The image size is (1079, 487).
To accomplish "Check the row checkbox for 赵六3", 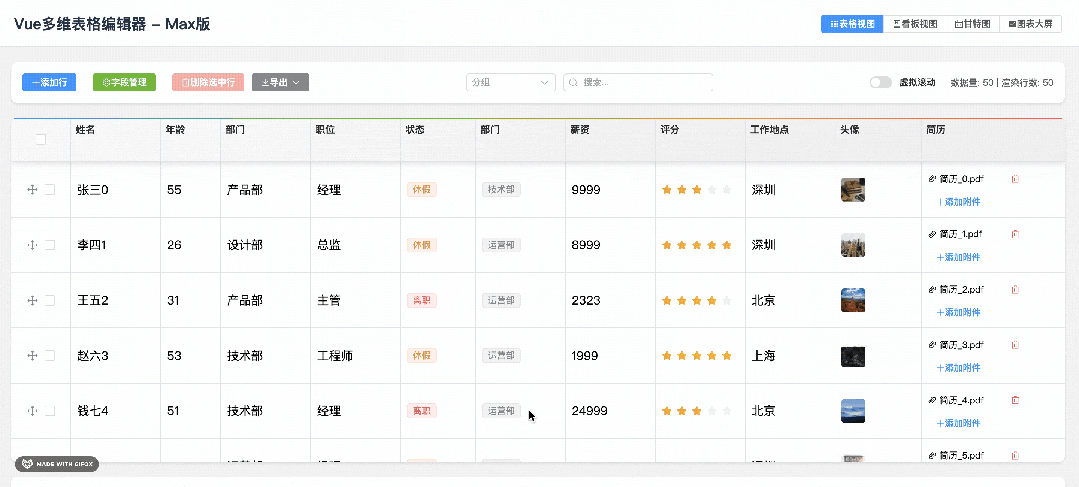I will tap(50, 355).
